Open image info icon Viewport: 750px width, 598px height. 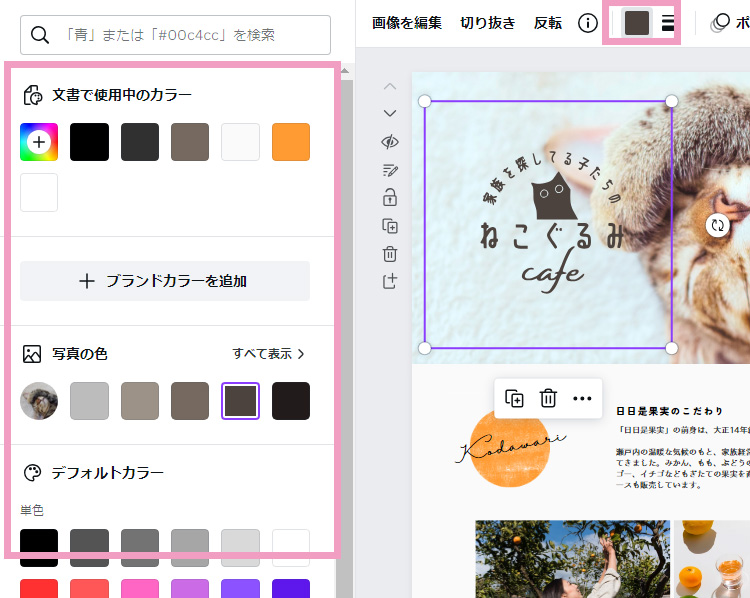tap(587, 23)
